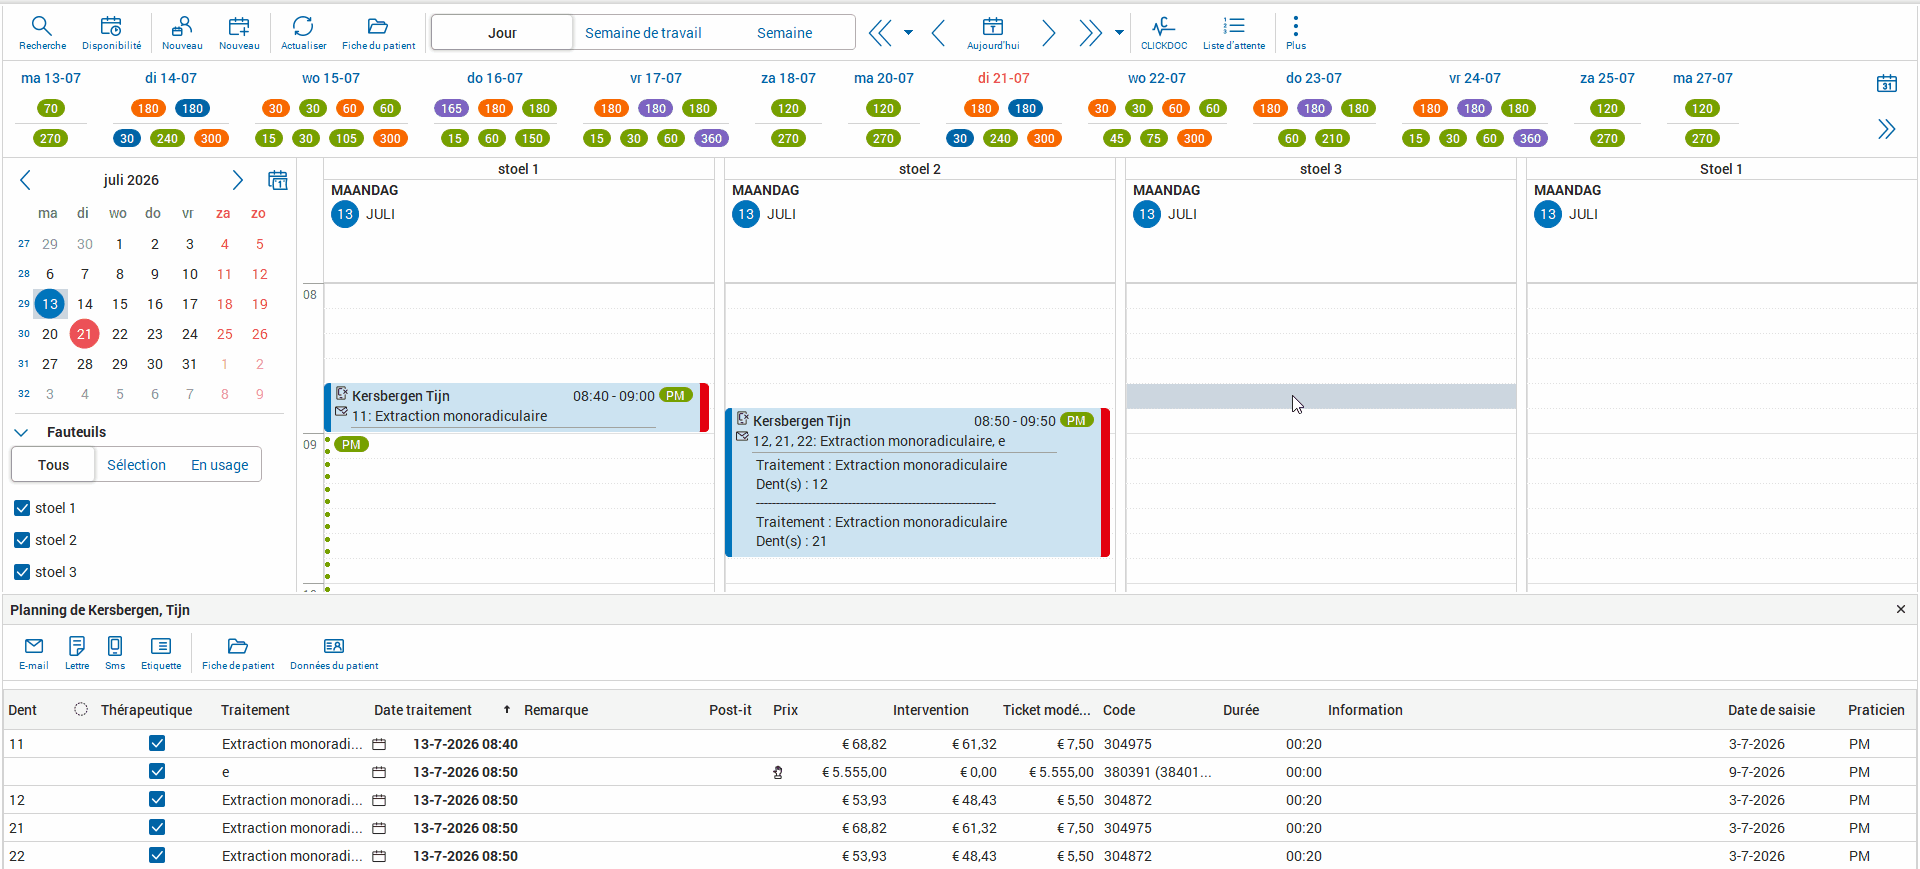Open dropdown arrow next to double-left navigation
Image resolution: width=1920 pixels, height=869 pixels.
click(x=908, y=33)
